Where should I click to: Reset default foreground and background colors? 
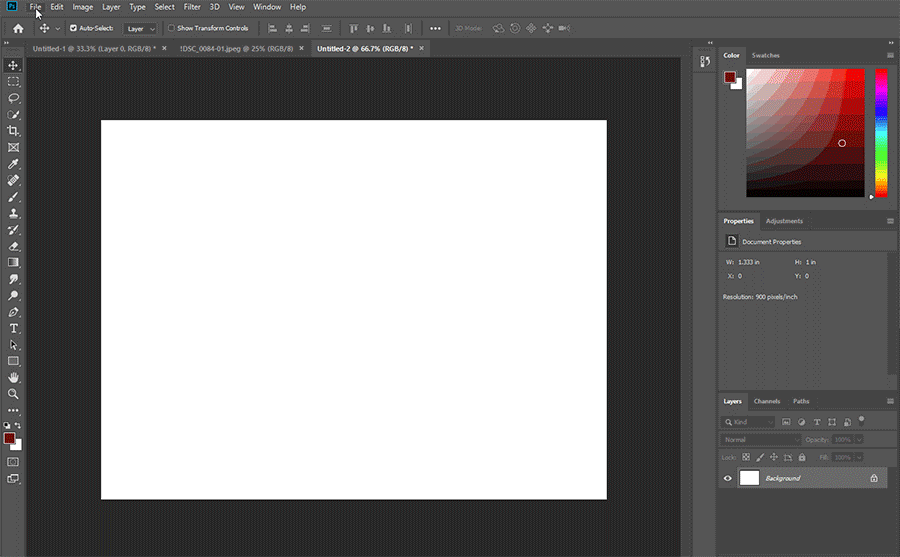7,426
